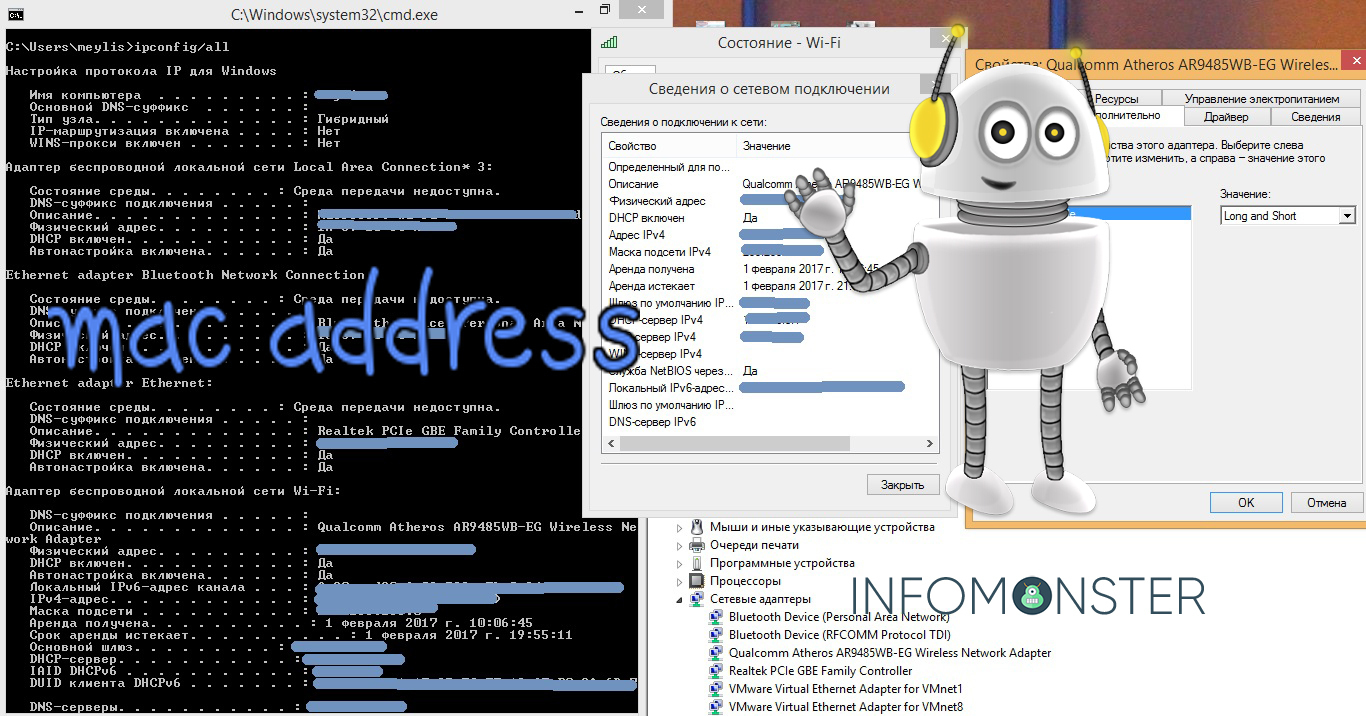
Task: Click the Свойство column header
Action: click(669, 146)
